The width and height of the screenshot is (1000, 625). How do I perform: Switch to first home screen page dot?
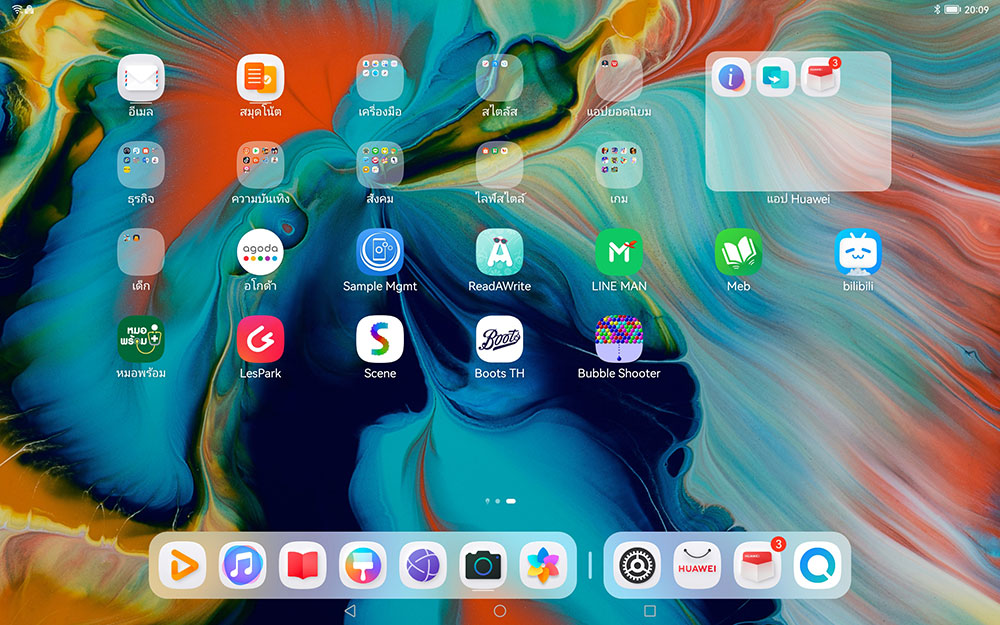coord(487,500)
